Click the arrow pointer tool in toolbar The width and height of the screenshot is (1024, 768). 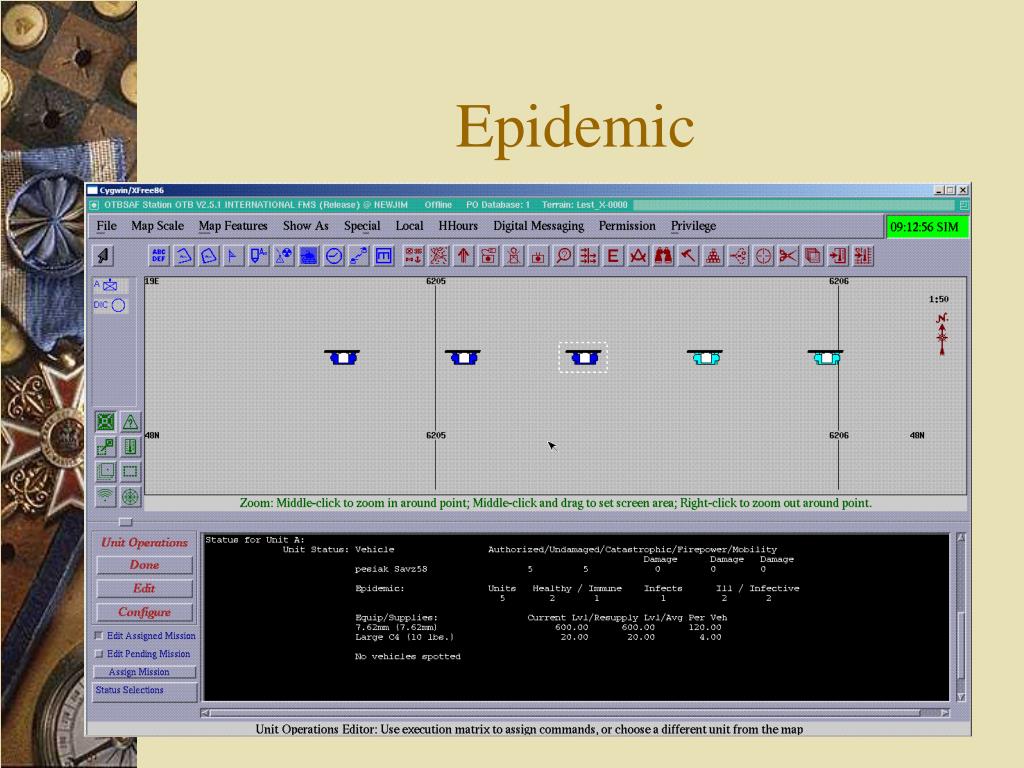104,255
